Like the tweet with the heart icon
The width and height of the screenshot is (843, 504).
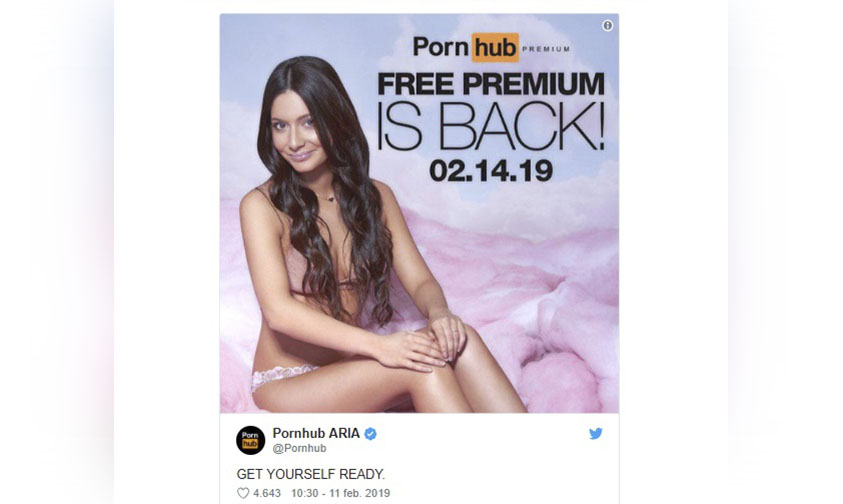pyautogui.click(x=243, y=493)
